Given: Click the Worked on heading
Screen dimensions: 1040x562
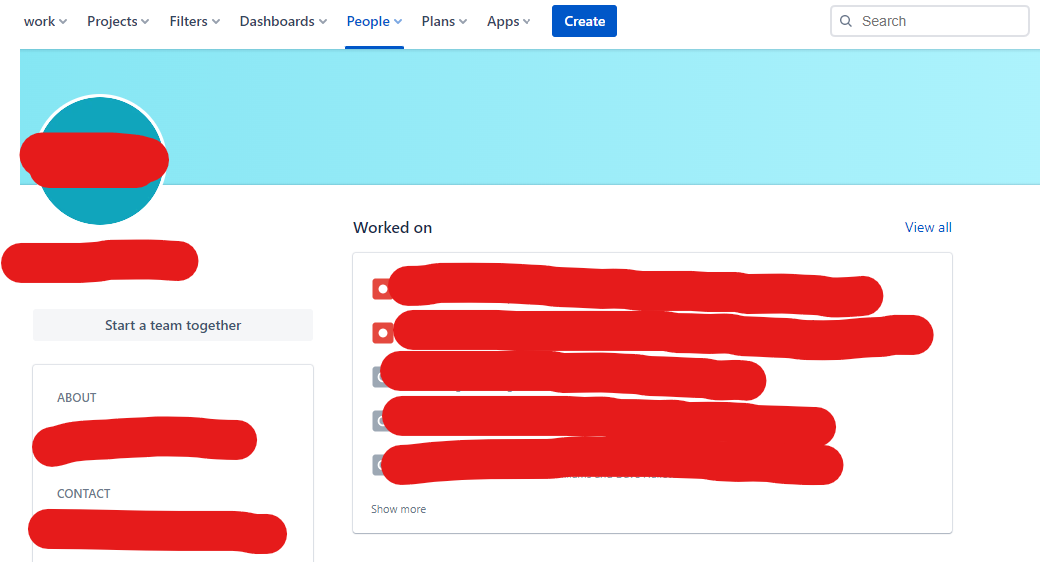Looking at the screenshot, I should click(x=393, y=228).
